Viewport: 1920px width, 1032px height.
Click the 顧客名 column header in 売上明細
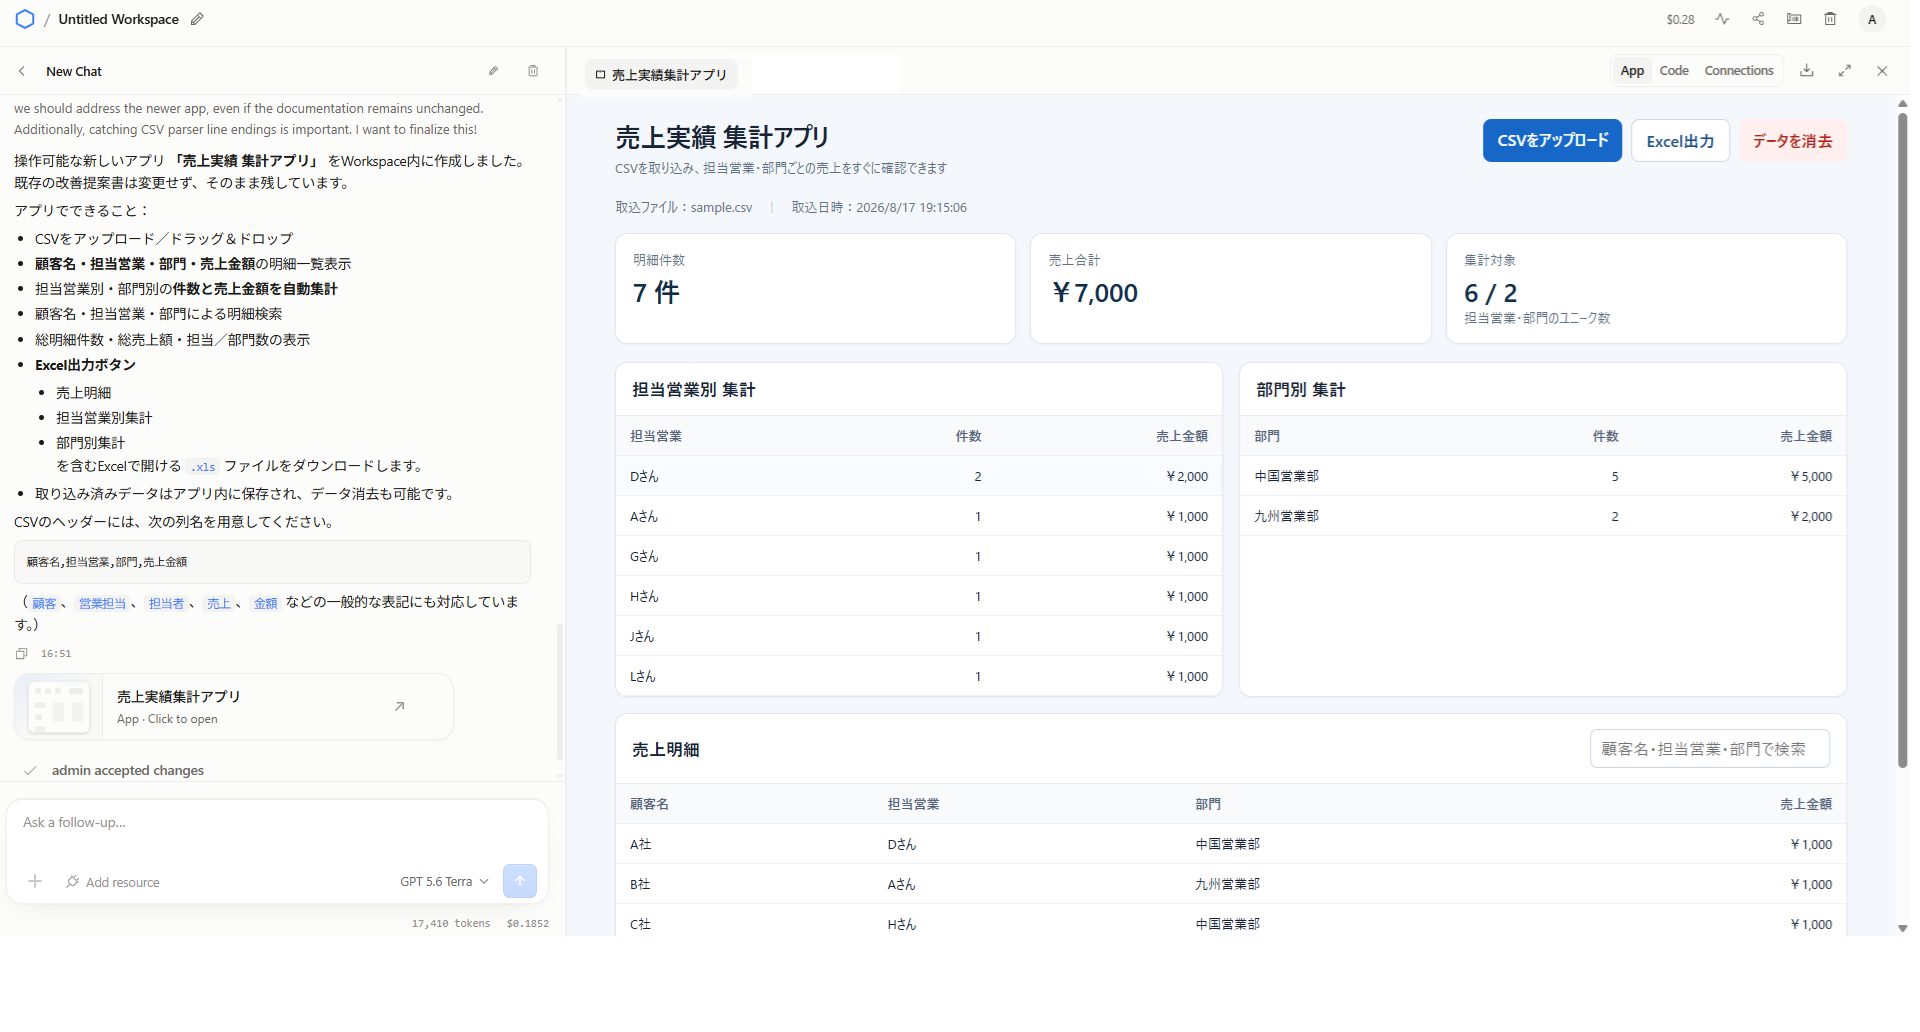pyautogui.click(x=649, y=804)
